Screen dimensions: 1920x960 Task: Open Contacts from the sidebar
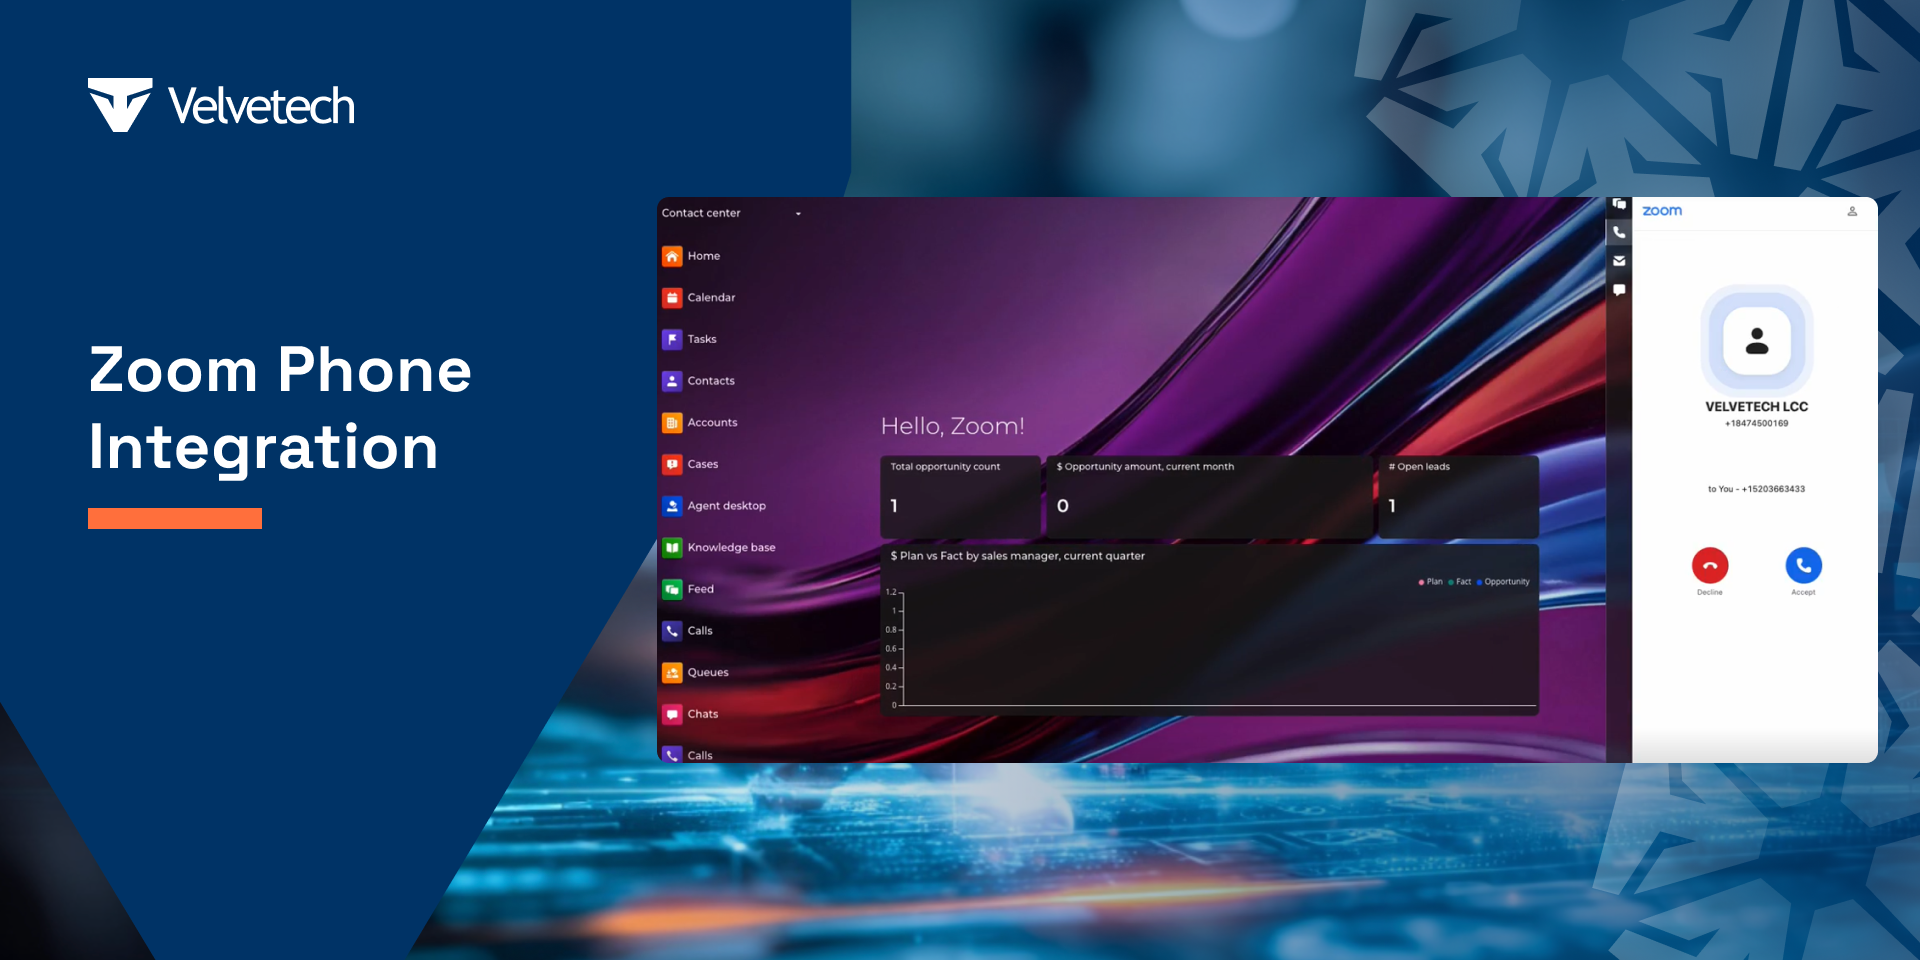698,381
